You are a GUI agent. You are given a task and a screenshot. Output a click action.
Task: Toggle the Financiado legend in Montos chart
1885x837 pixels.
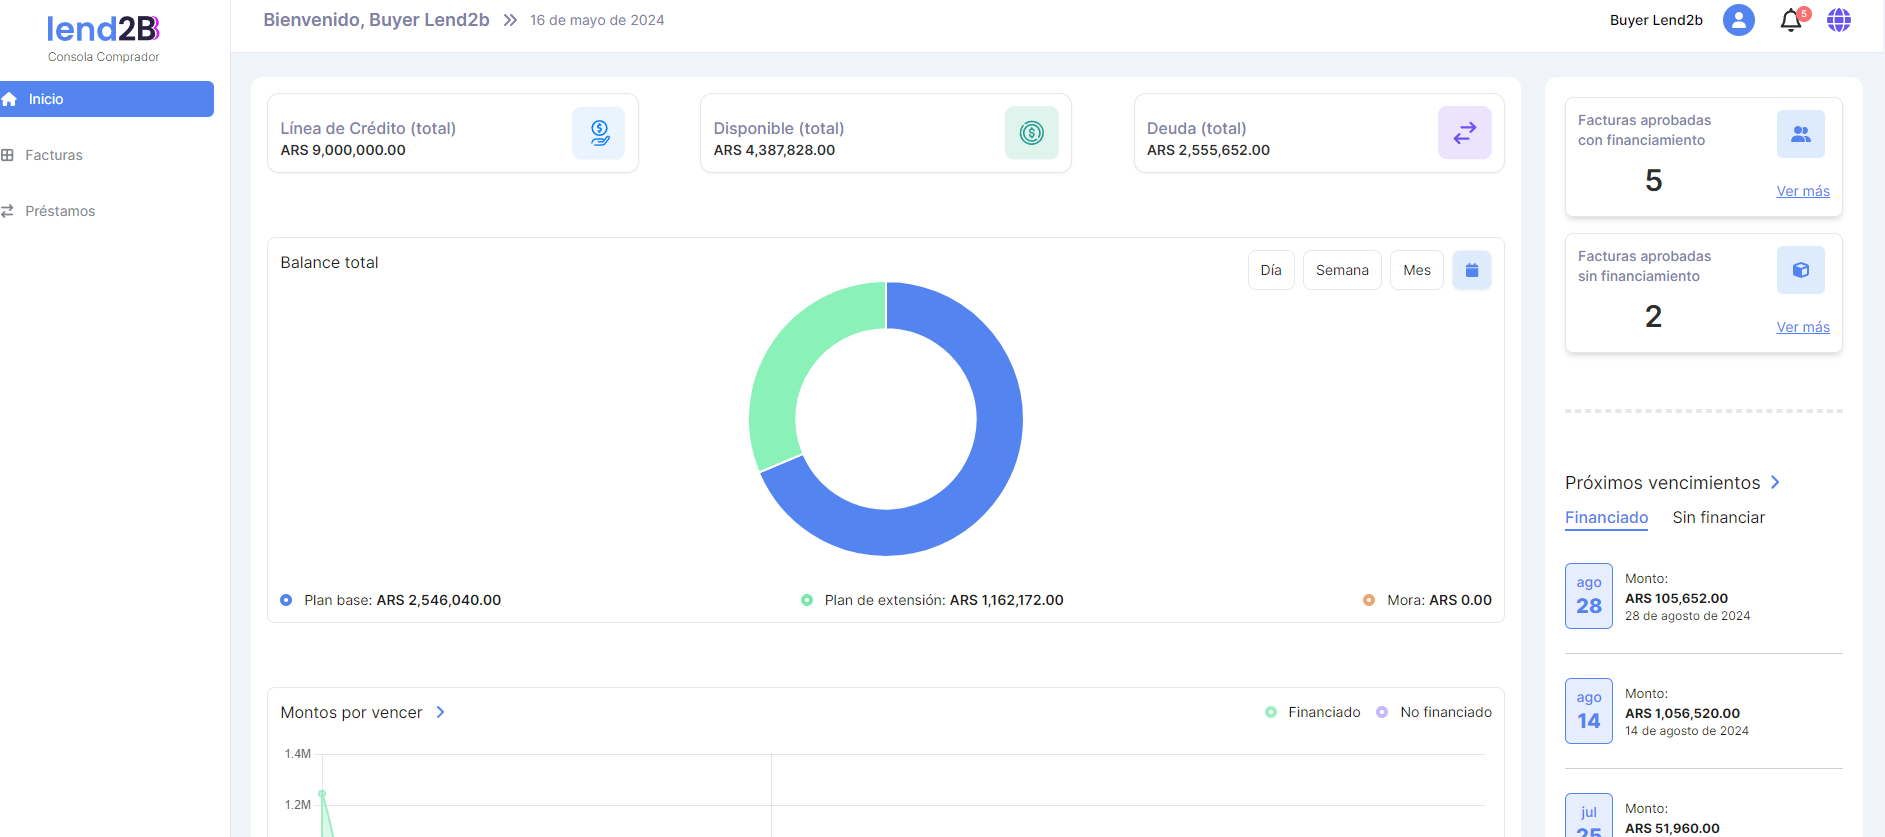point(1313,712)
